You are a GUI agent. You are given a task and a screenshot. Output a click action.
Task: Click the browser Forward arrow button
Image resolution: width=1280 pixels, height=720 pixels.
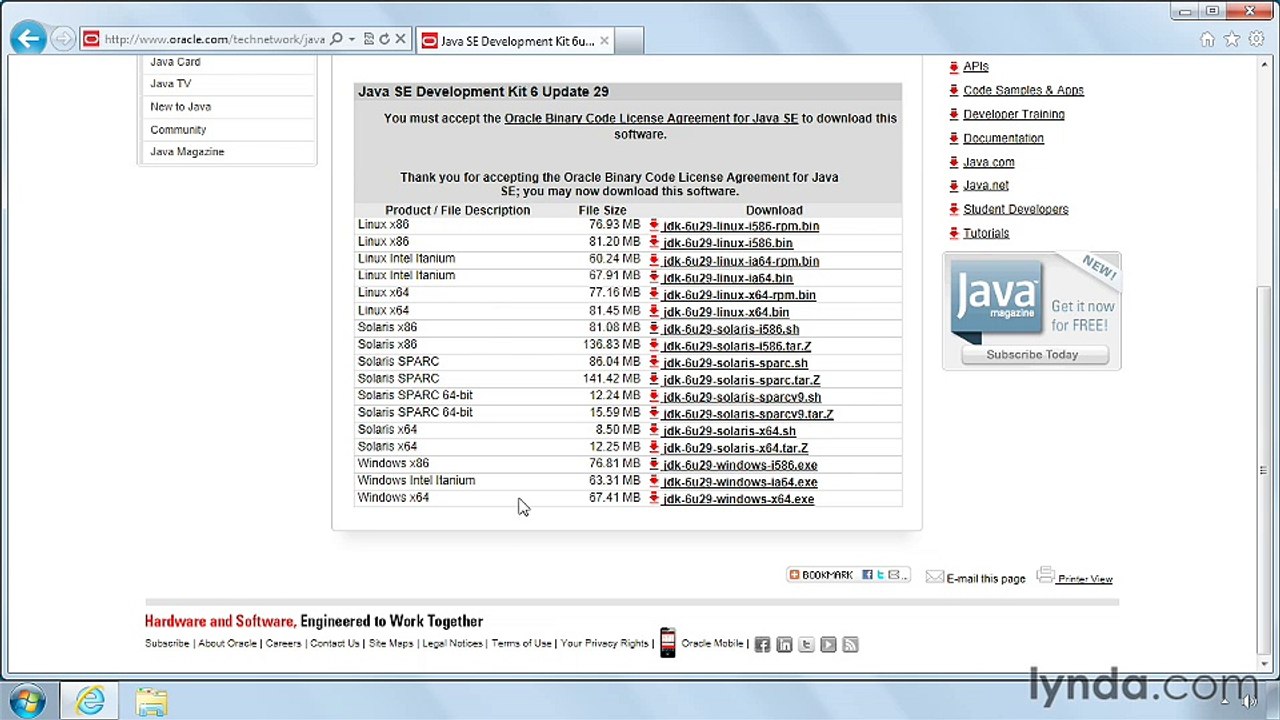[x=62, y=40]
